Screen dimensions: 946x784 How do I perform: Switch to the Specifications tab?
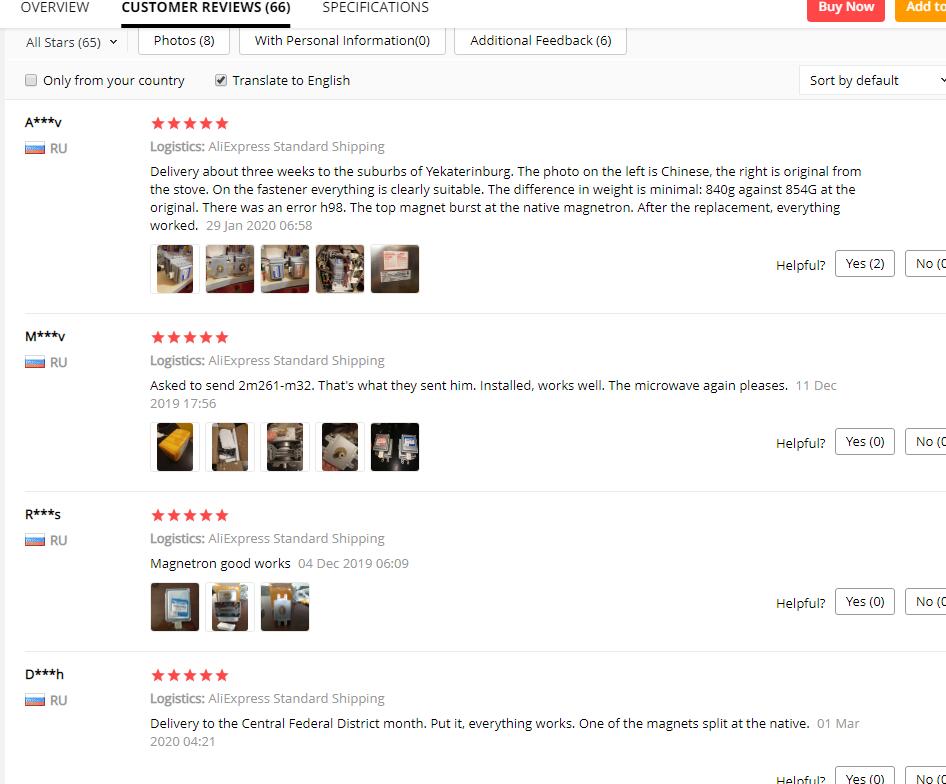(375, 8)
